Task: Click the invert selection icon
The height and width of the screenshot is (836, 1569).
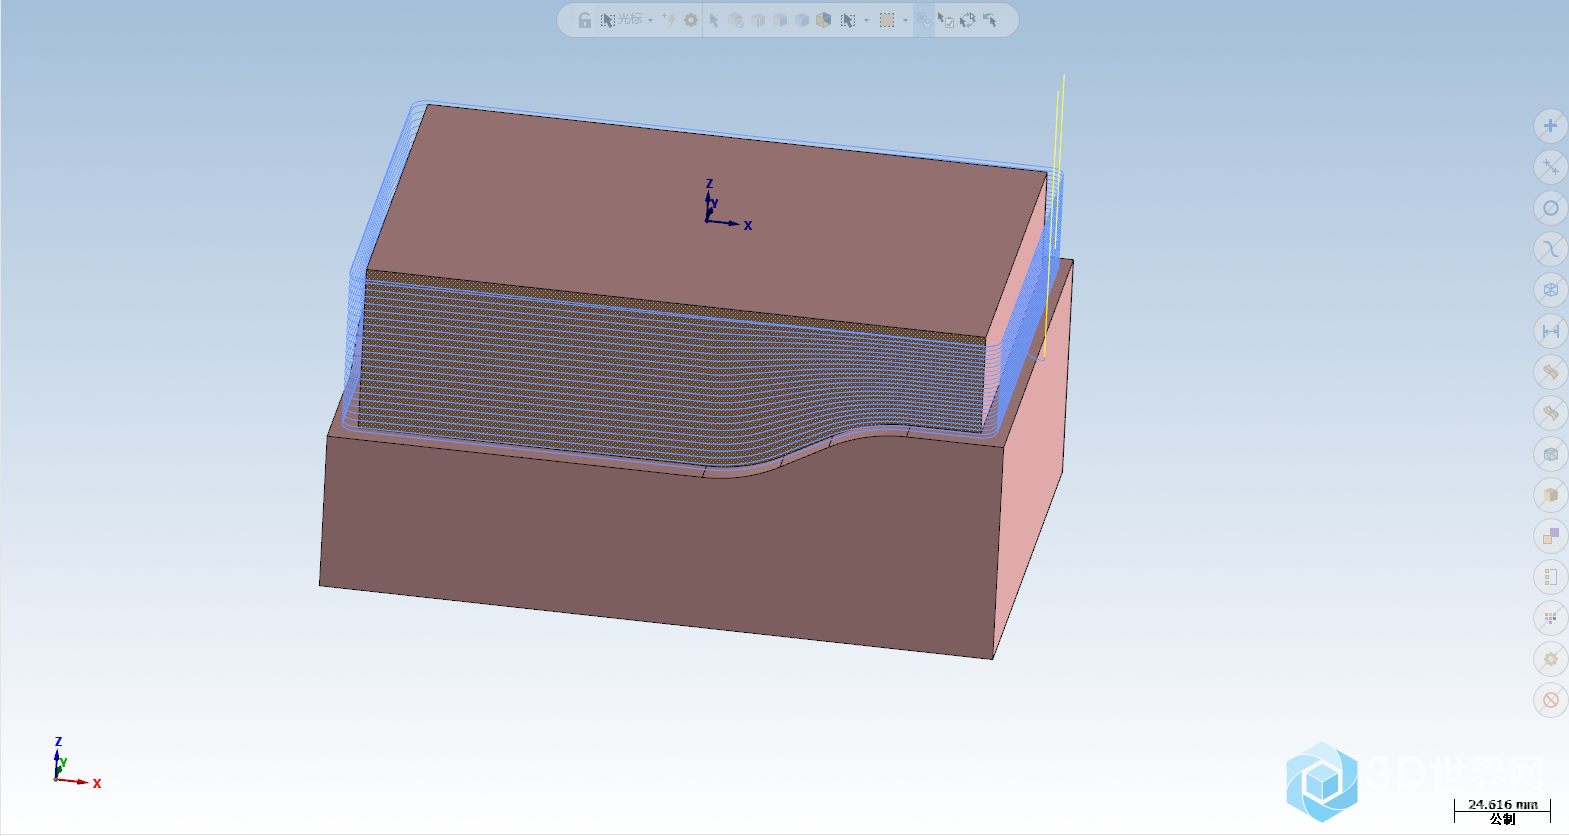Action: click(968, 20)
